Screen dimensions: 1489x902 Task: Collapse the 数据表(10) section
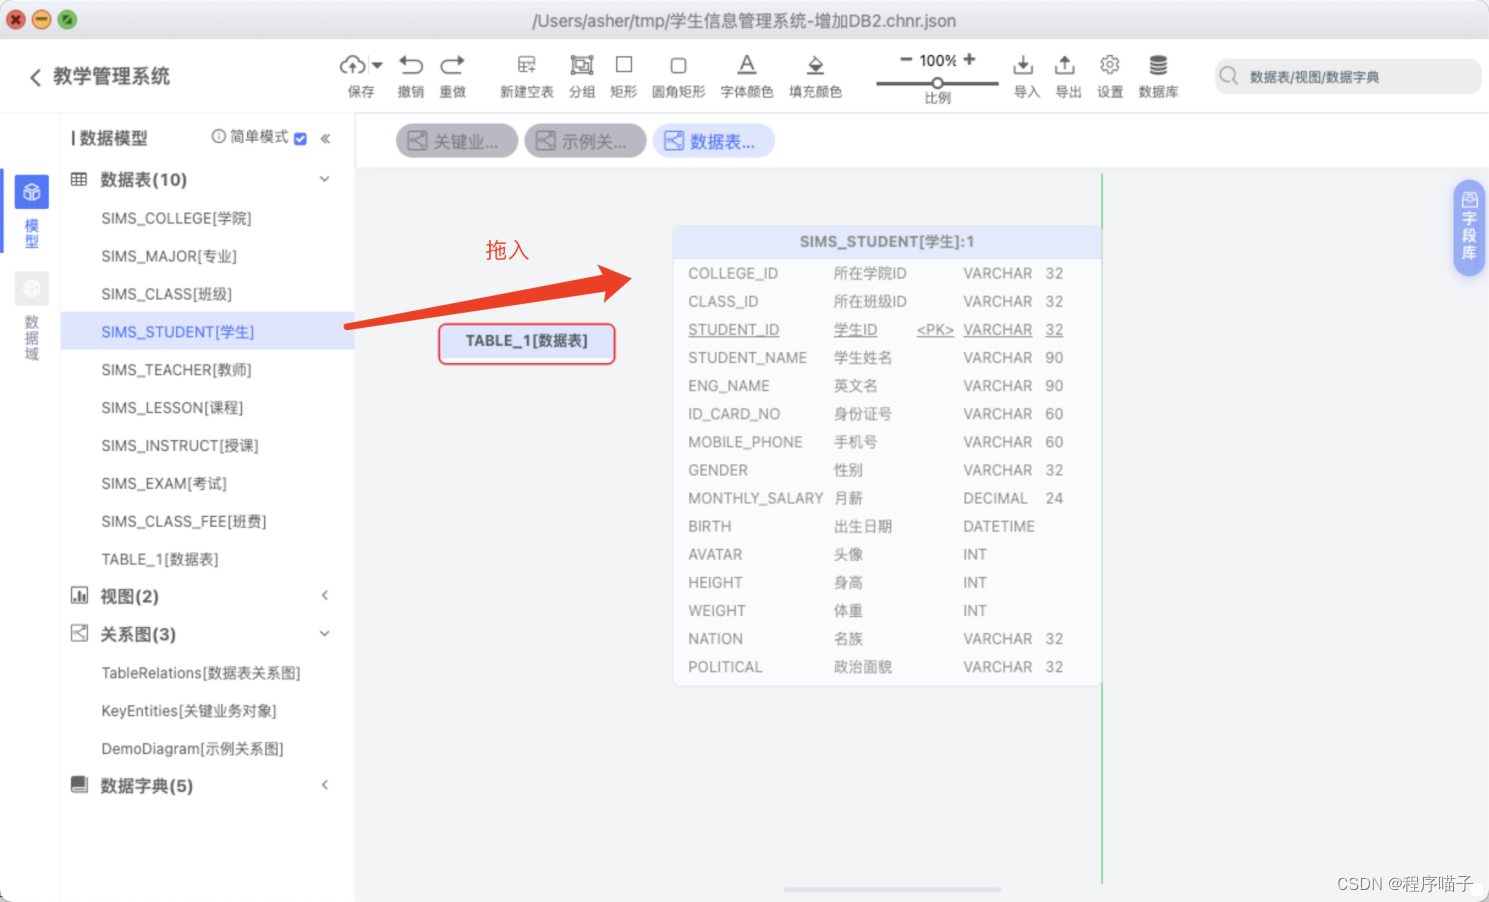324,179
